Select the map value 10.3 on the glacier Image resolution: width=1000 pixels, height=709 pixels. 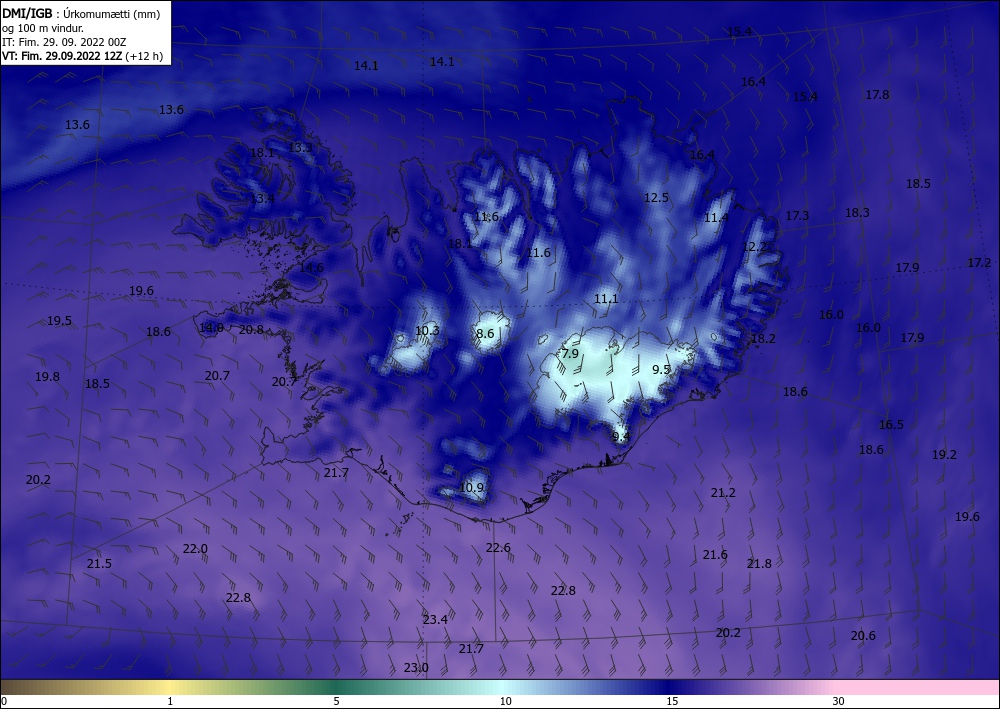click(x=427, y=330)
